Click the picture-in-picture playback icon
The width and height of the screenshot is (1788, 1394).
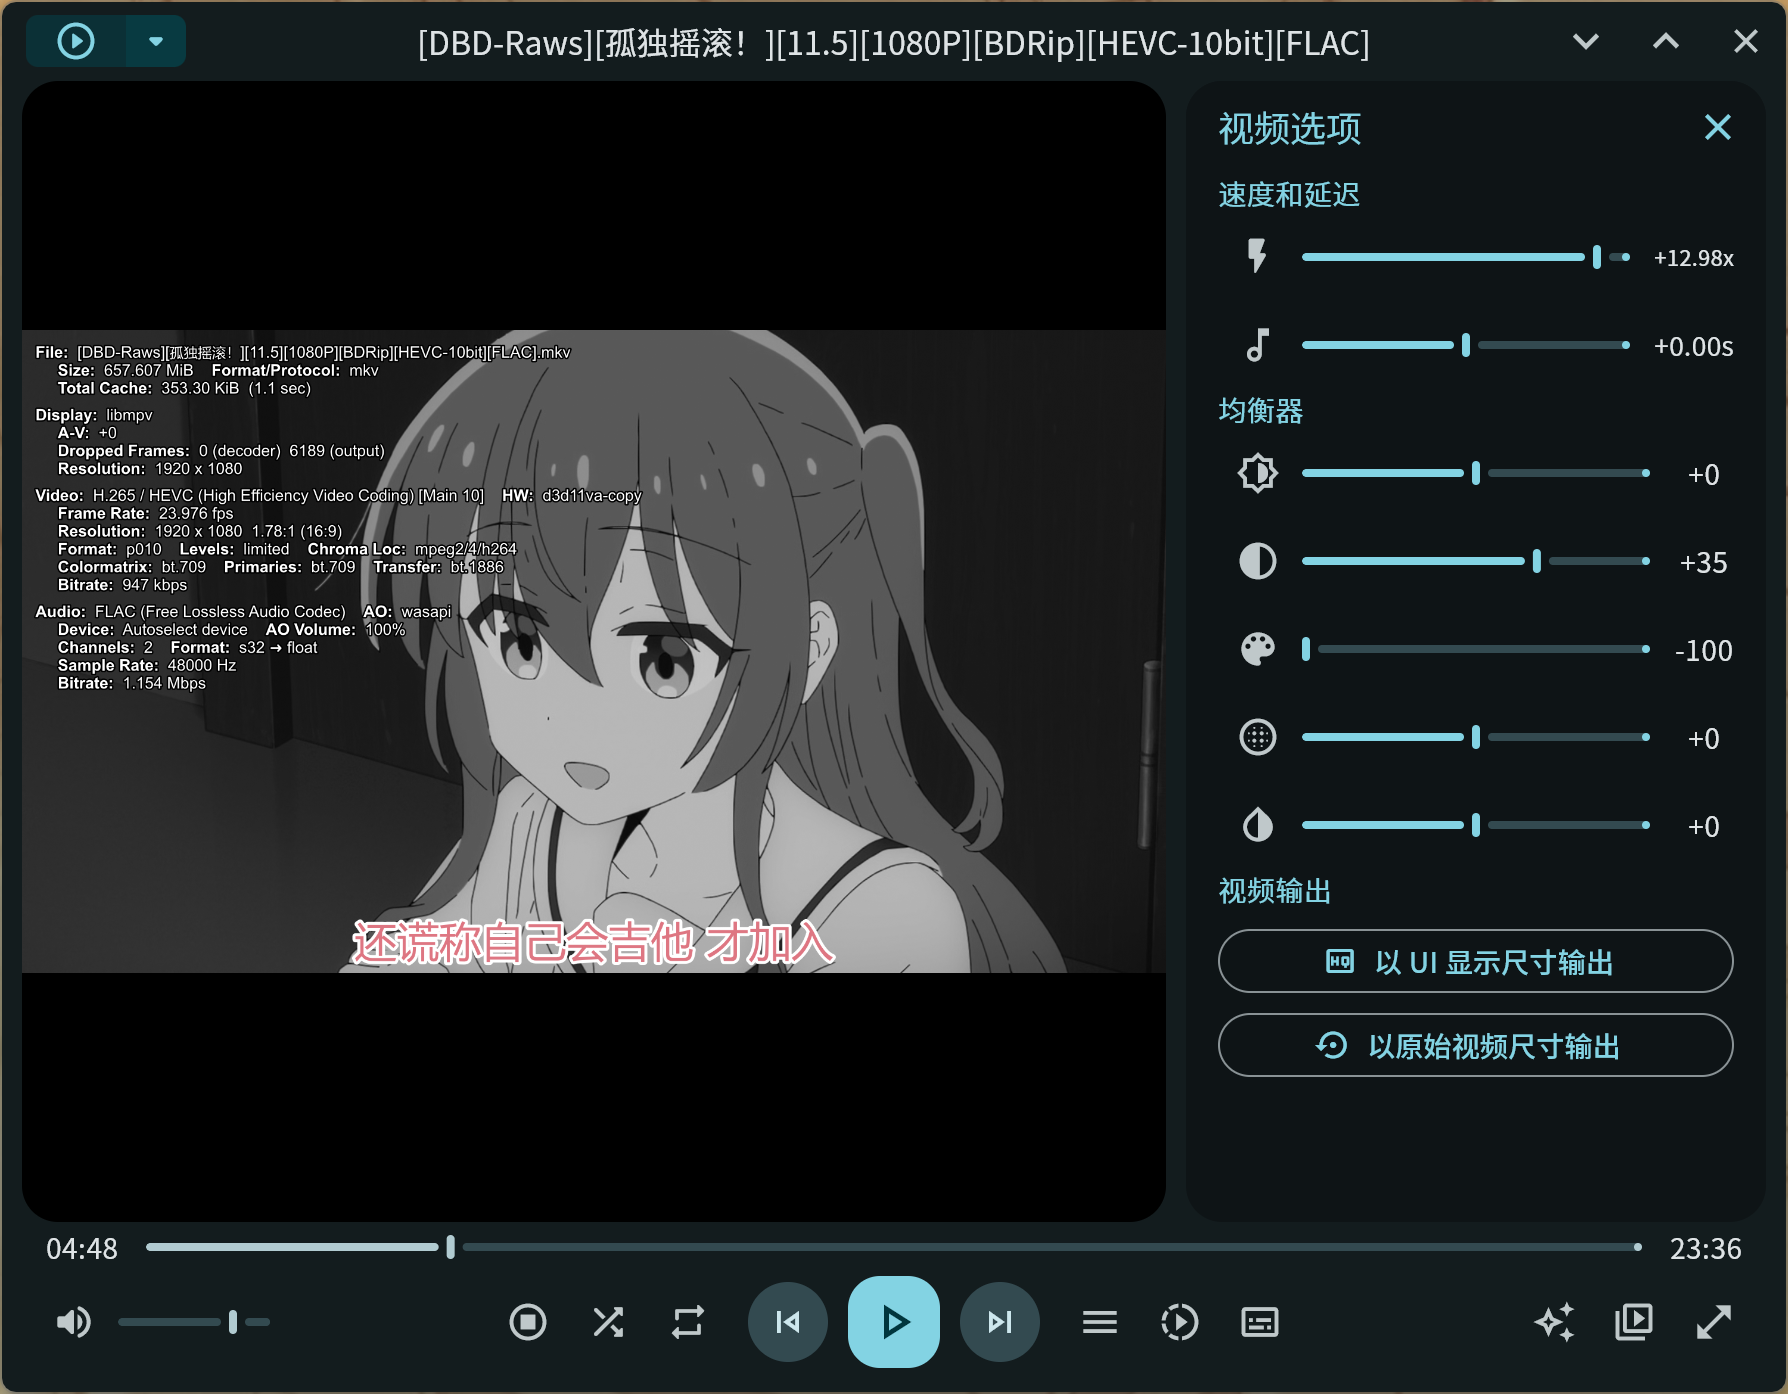tap(1634, 1322)
